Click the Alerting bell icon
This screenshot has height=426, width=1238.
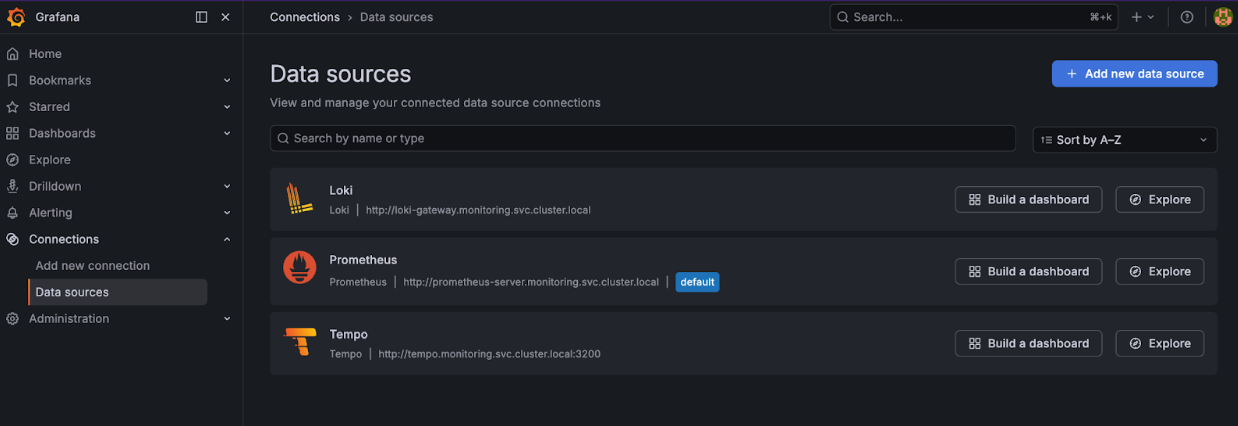coord(13,213)
